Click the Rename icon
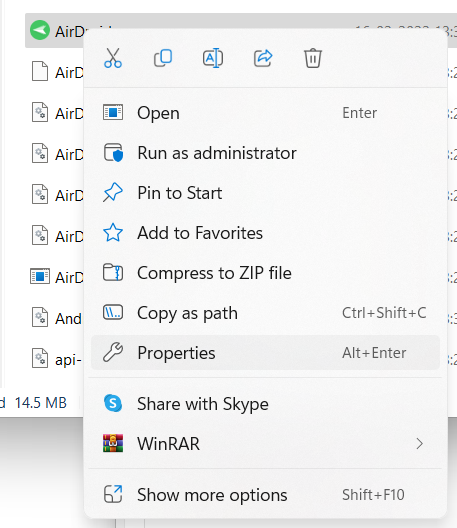 (213, 58)
